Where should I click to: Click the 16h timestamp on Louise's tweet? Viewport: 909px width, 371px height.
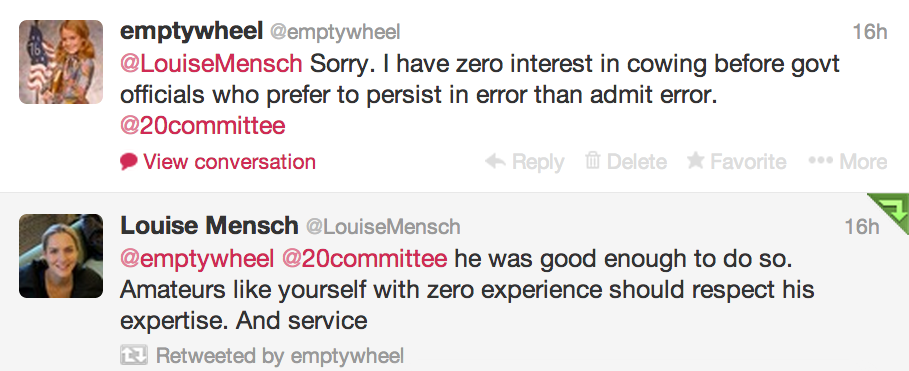[861, 227]
